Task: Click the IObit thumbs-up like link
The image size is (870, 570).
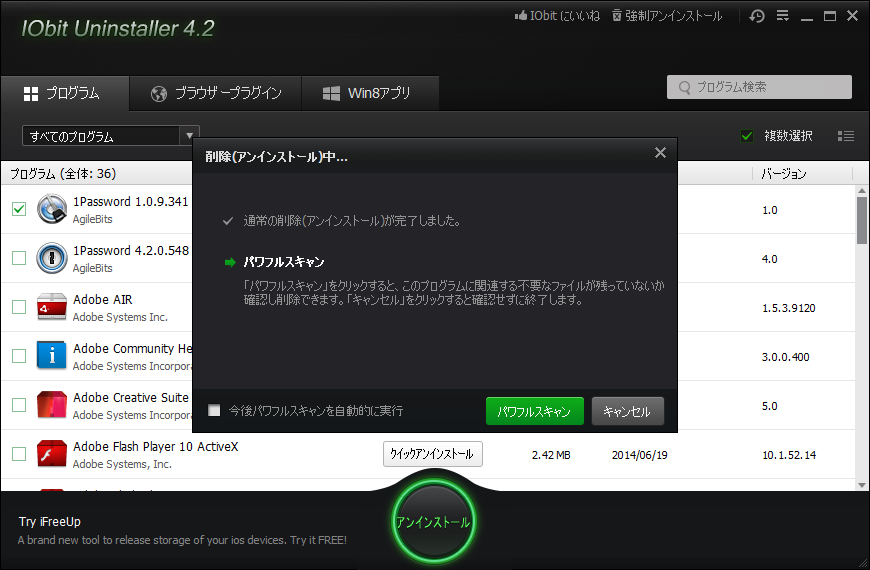Action: pyautogui.click(x=557, y=16)
